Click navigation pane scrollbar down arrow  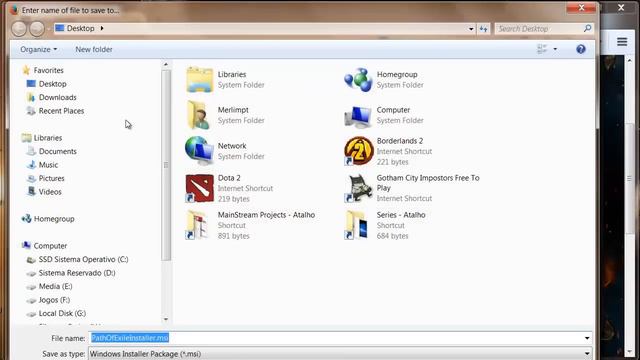(x=166, y=319)
